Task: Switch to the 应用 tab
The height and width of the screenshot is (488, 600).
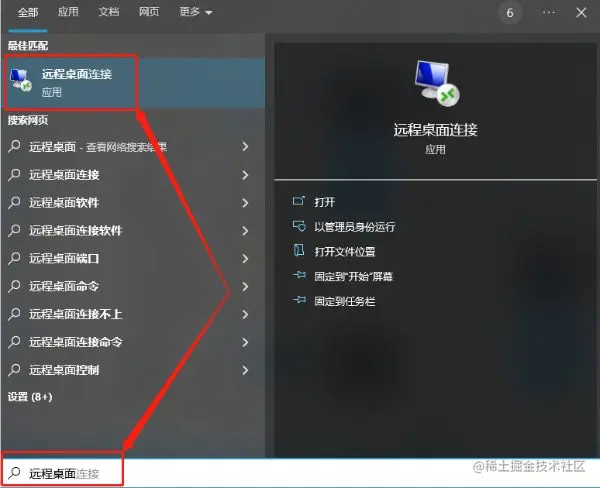Action: click(68, 12)
